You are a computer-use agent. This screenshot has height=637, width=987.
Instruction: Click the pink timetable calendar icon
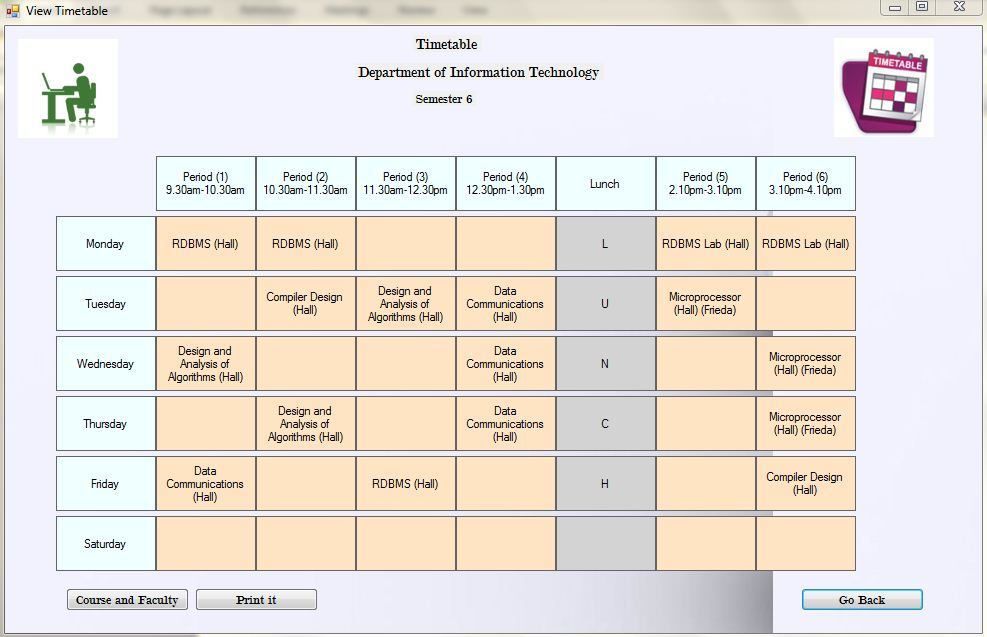(x=883, y=88)
